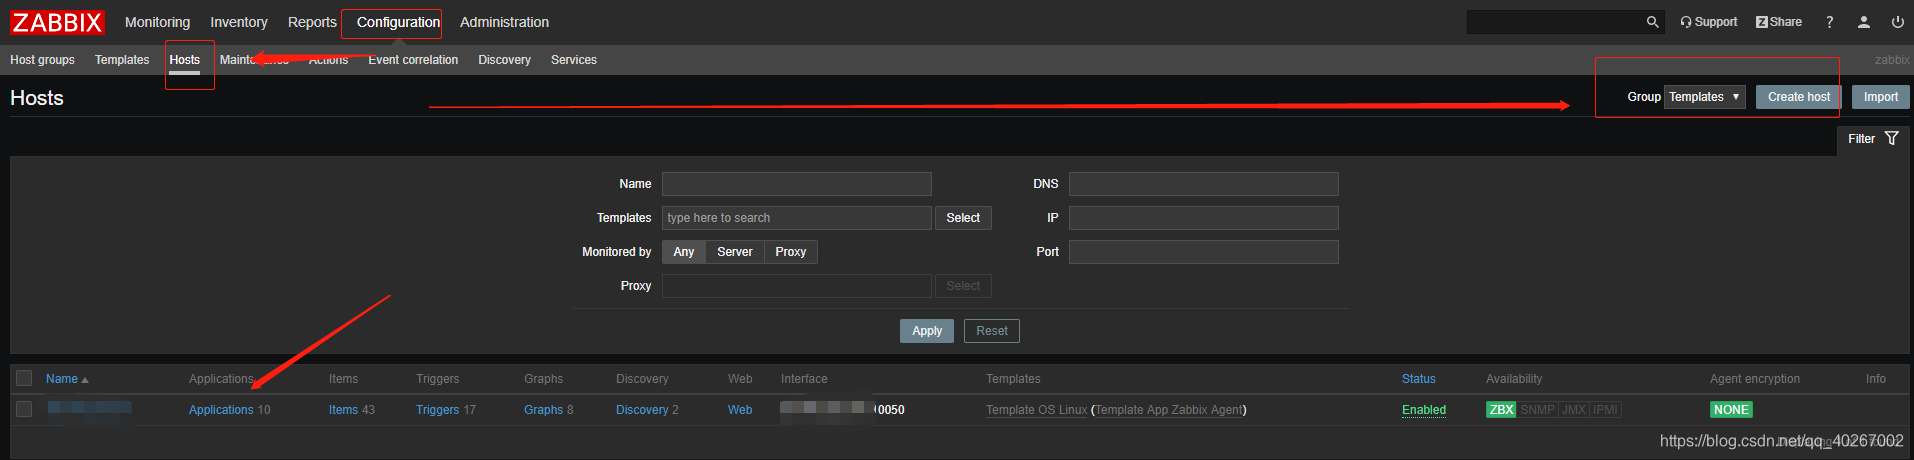Open the host's Applications 10 link
Screen dimensions: 1914x460
pos(221,410)
